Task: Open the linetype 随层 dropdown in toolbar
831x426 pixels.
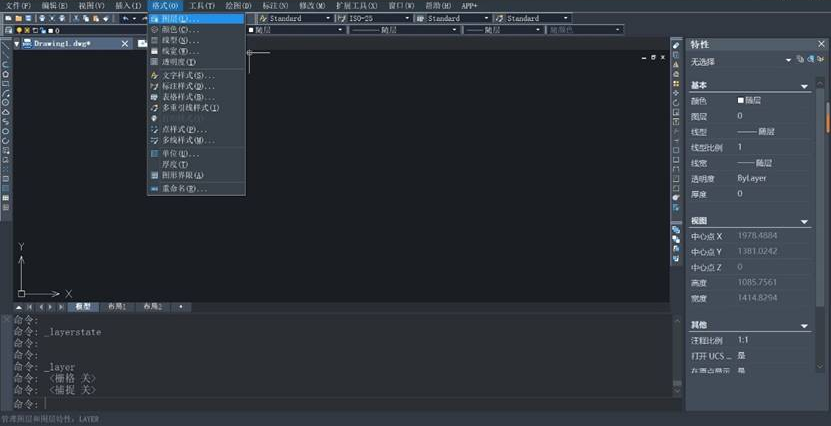Action: (x=404, y=30)
